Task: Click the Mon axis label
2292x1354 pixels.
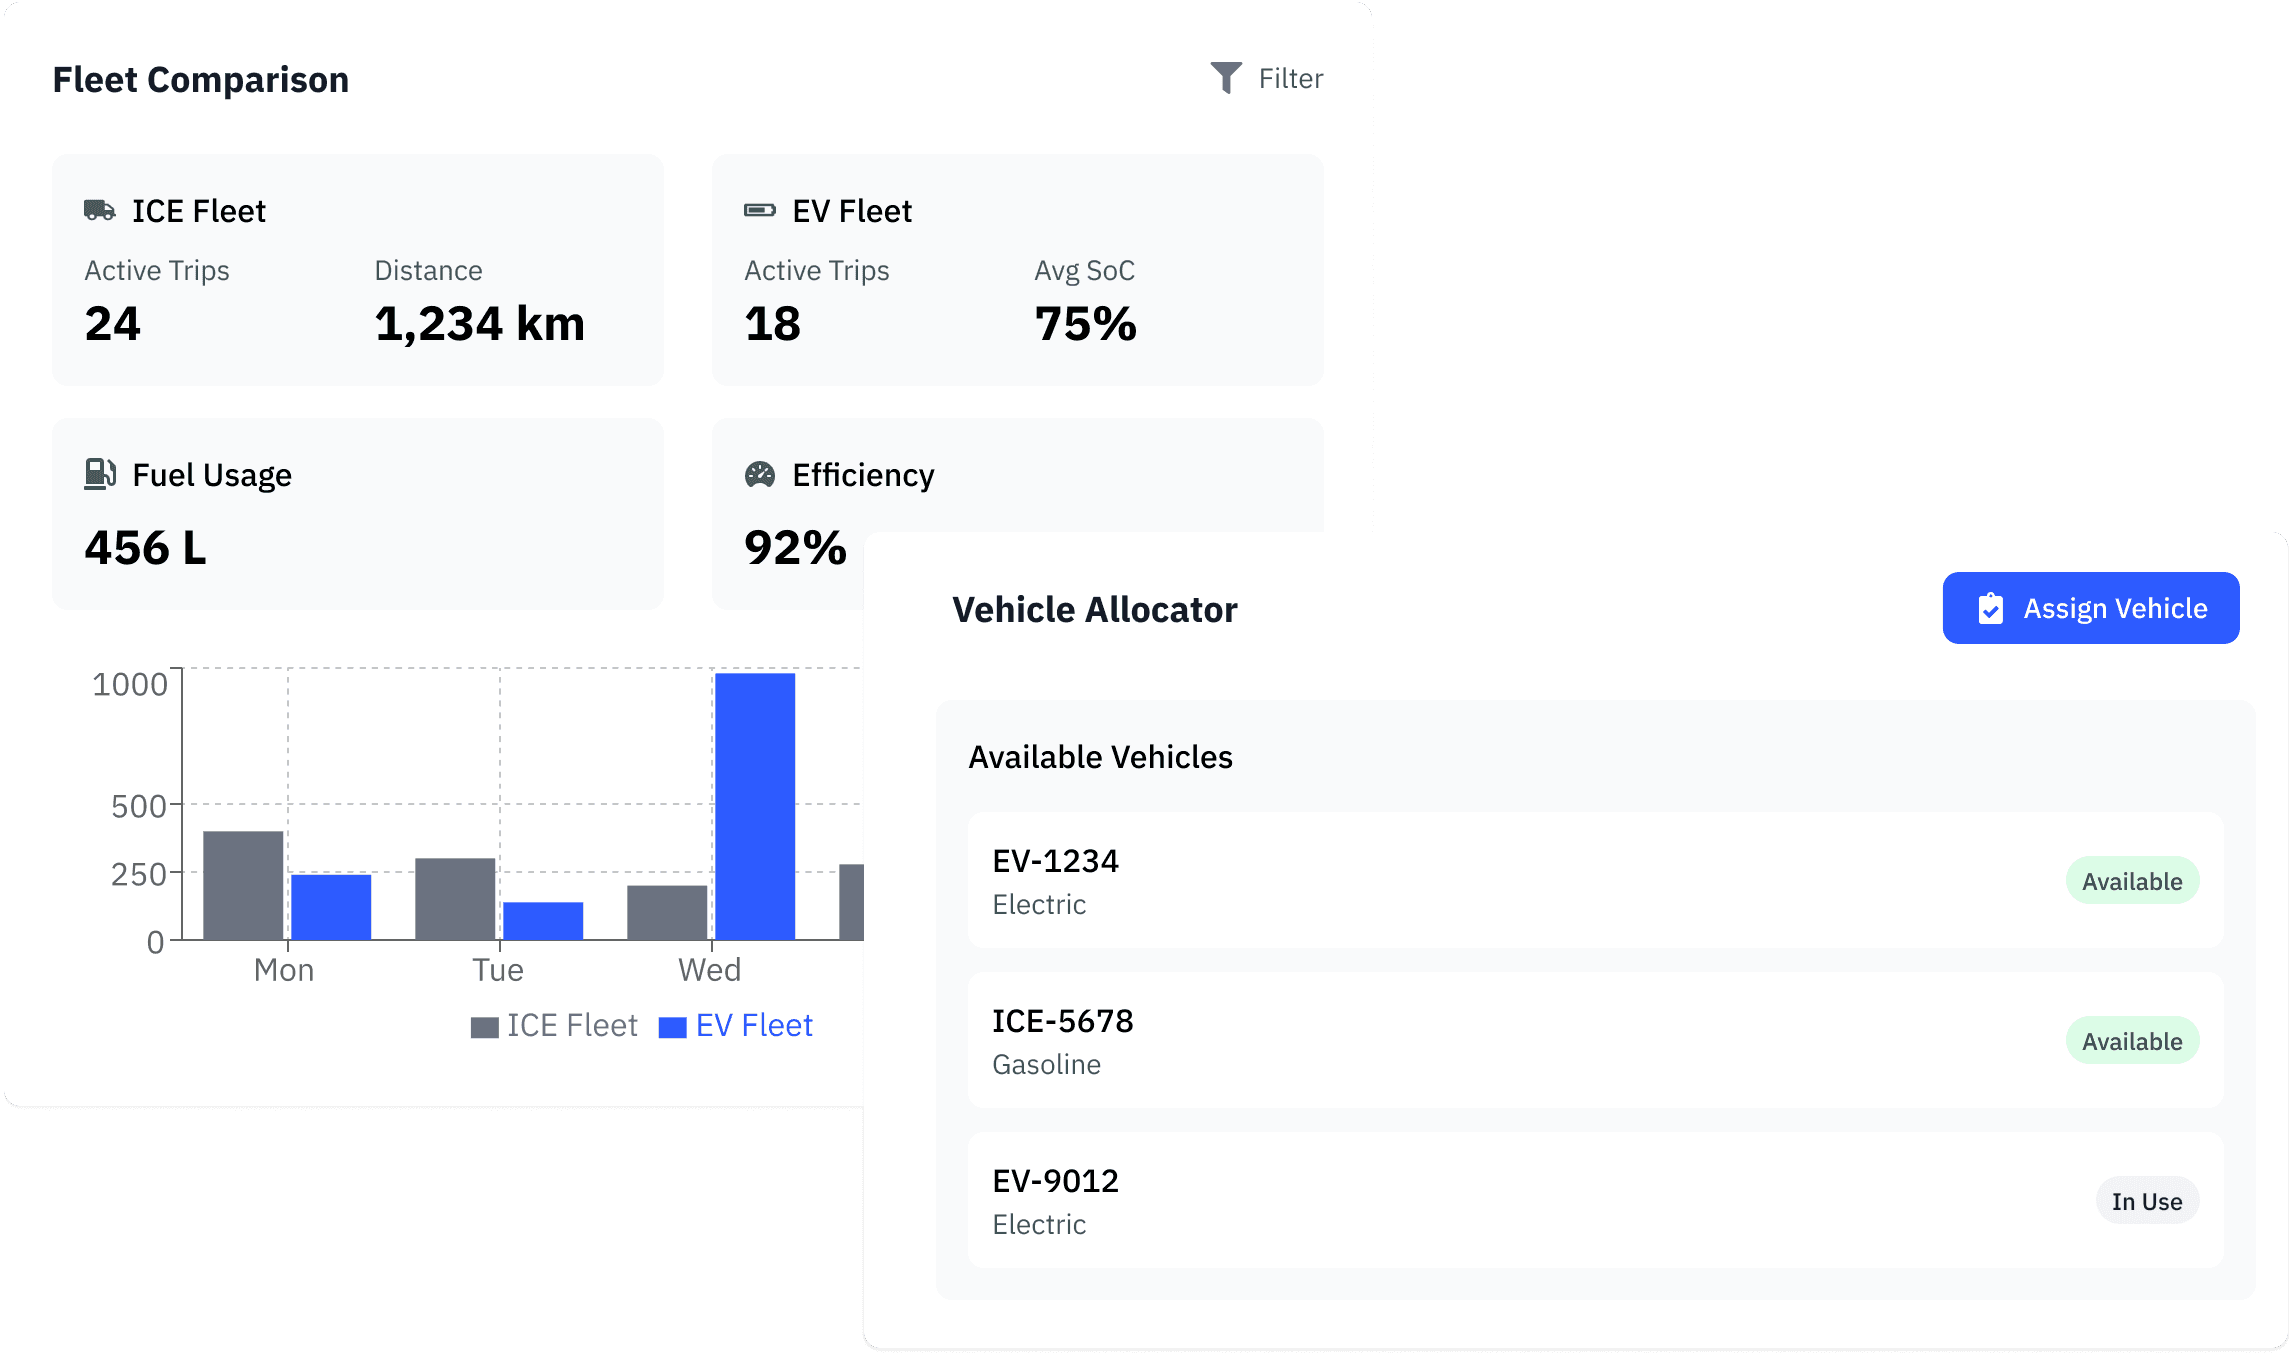Action: [x=284, y=970]
